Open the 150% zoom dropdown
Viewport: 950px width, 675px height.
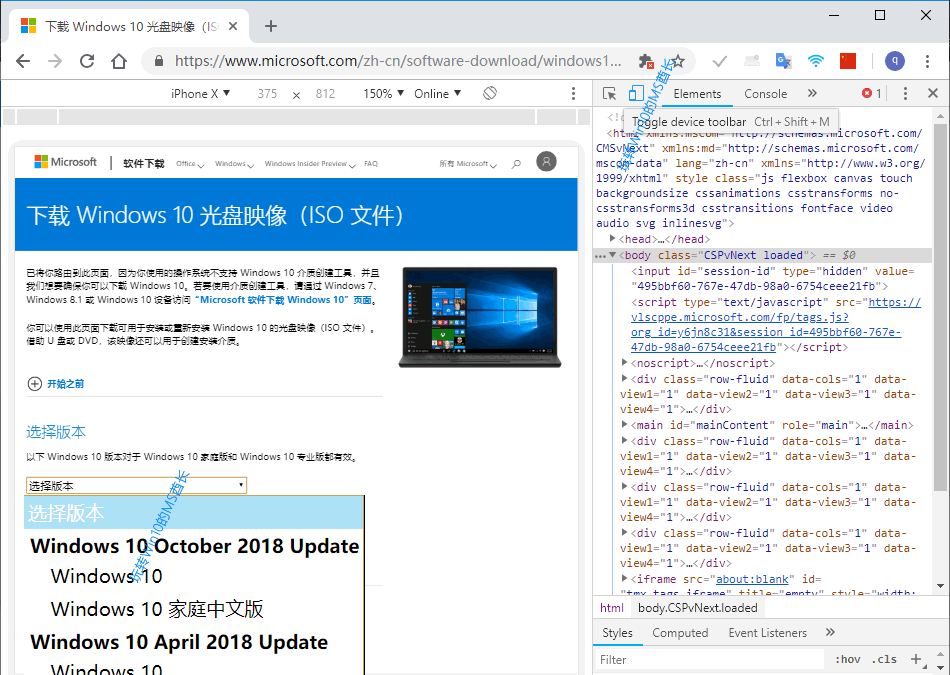point(384,93)
